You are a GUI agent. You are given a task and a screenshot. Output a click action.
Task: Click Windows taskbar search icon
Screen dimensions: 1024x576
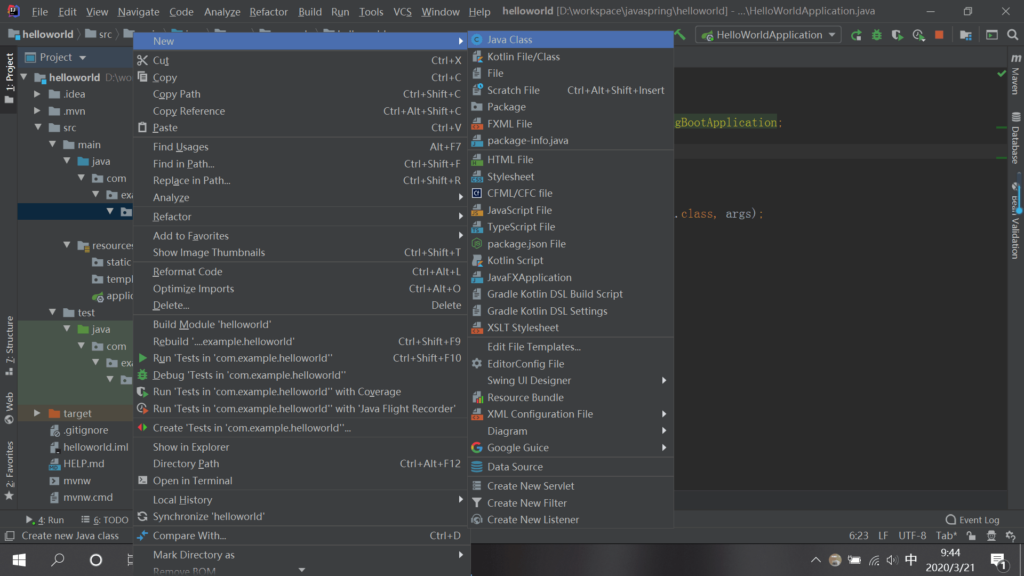[x=58, y=560]
